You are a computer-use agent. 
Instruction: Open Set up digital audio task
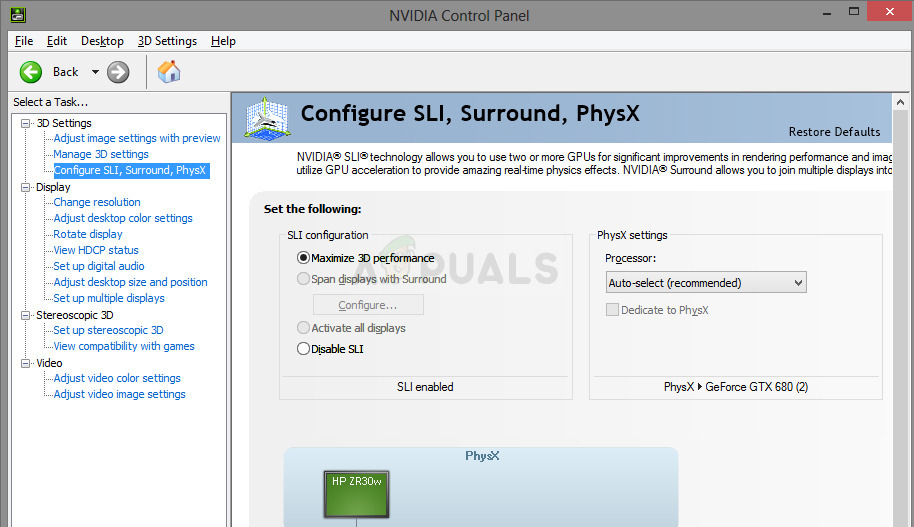tap(99, 266)
